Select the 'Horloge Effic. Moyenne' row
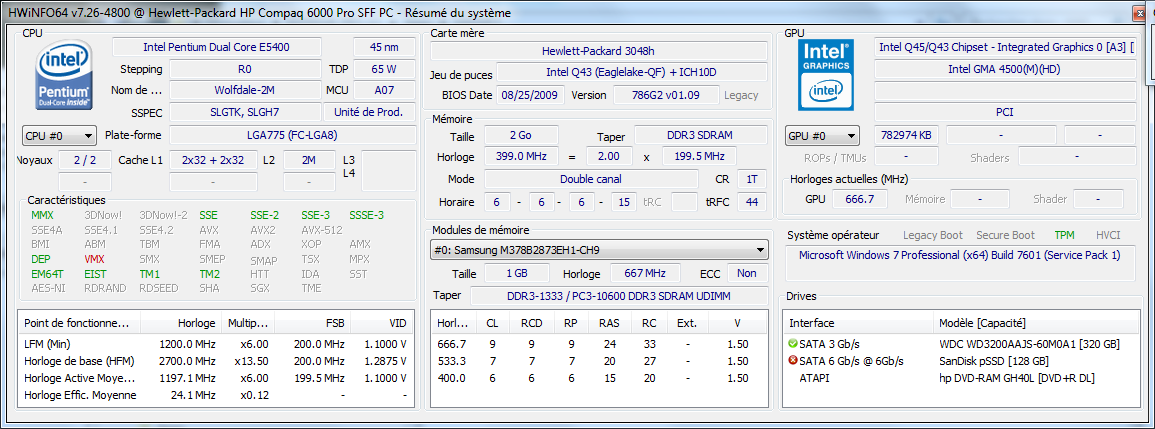The height and width of the screenshot is (429, 1155). pyautogui.click(x=216, y=395)
